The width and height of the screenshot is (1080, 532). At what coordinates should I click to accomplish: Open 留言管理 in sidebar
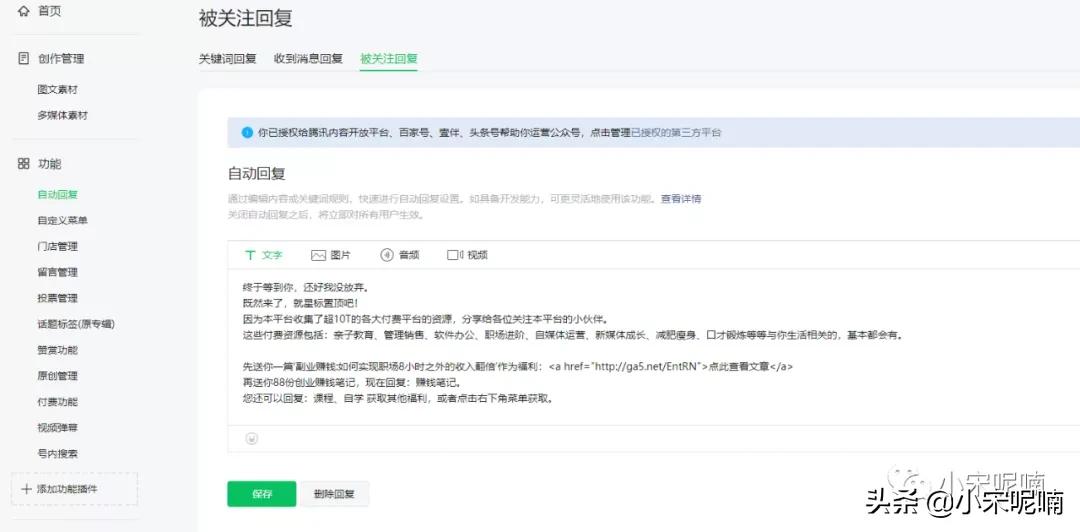click(x=58, y=272)
